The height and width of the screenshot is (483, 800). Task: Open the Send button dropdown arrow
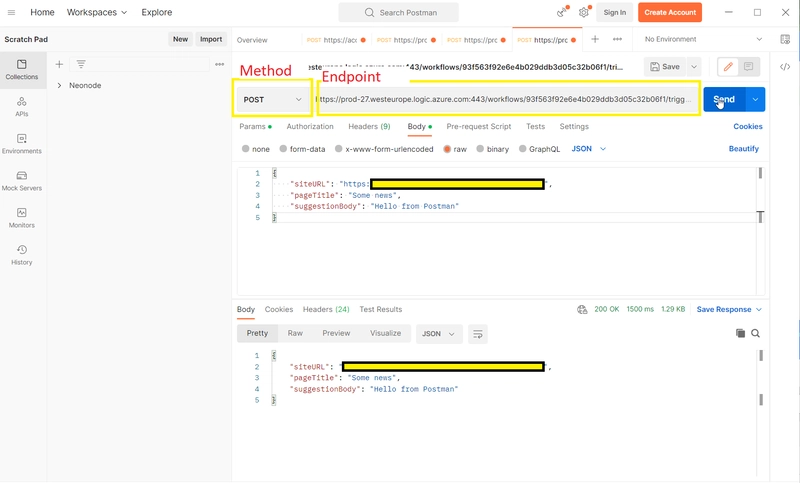(755, 99)
